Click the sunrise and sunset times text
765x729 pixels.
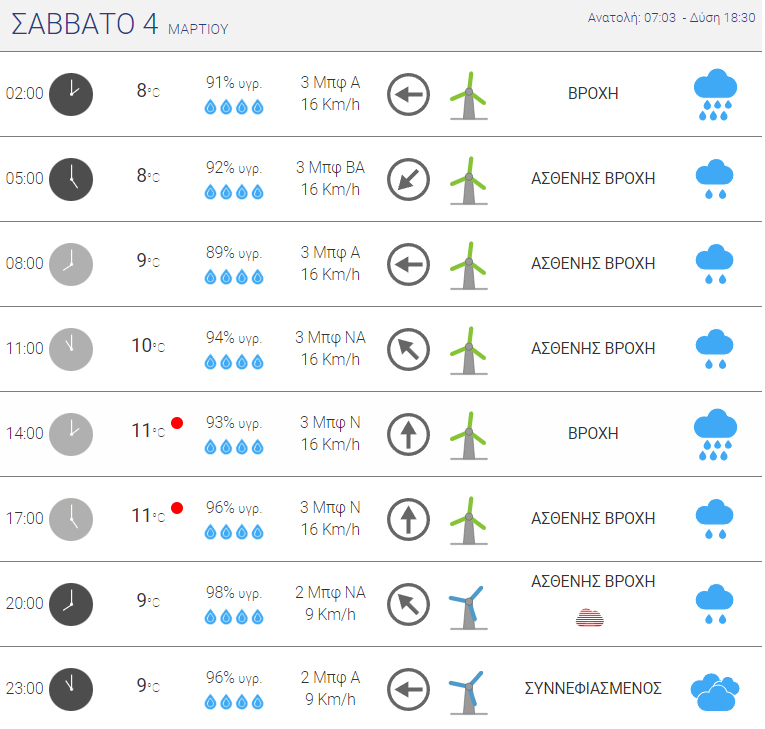pos(671,18)
